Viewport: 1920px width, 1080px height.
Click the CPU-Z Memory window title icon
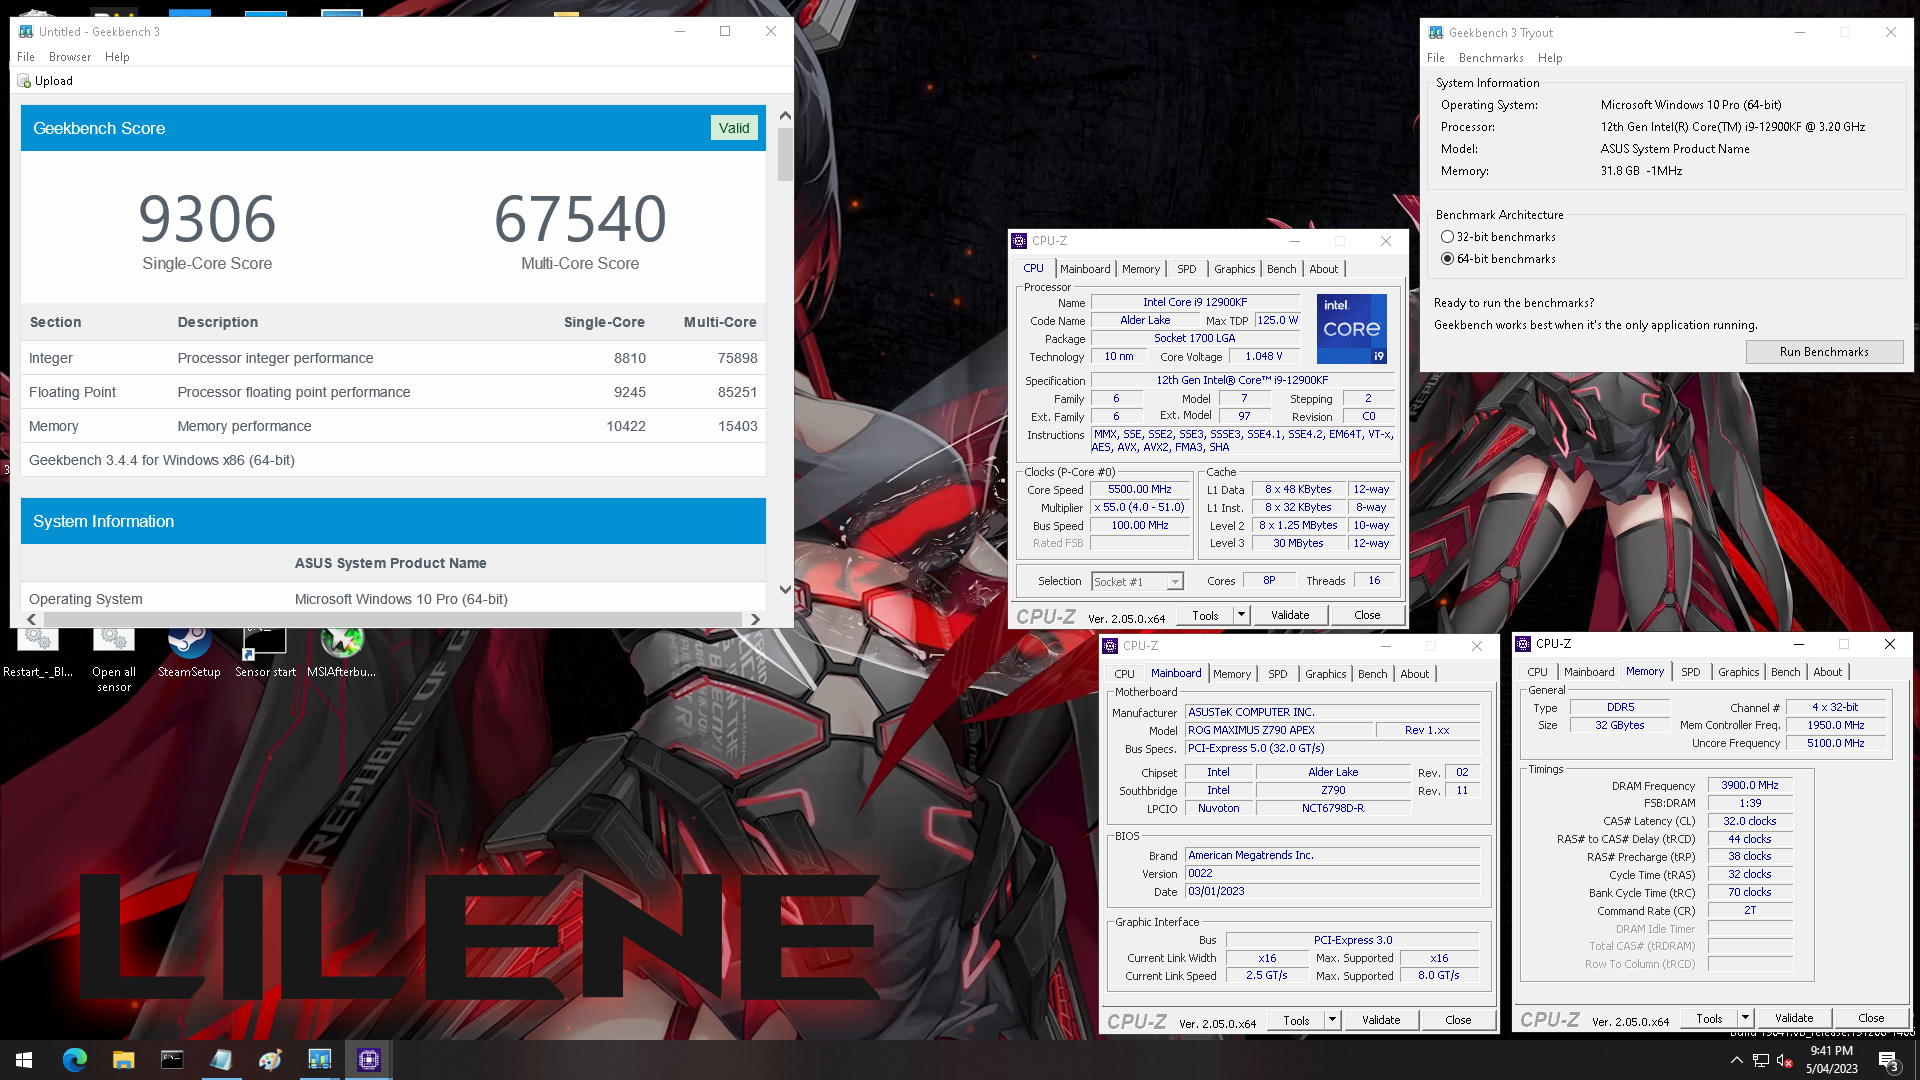(1523, 644)
